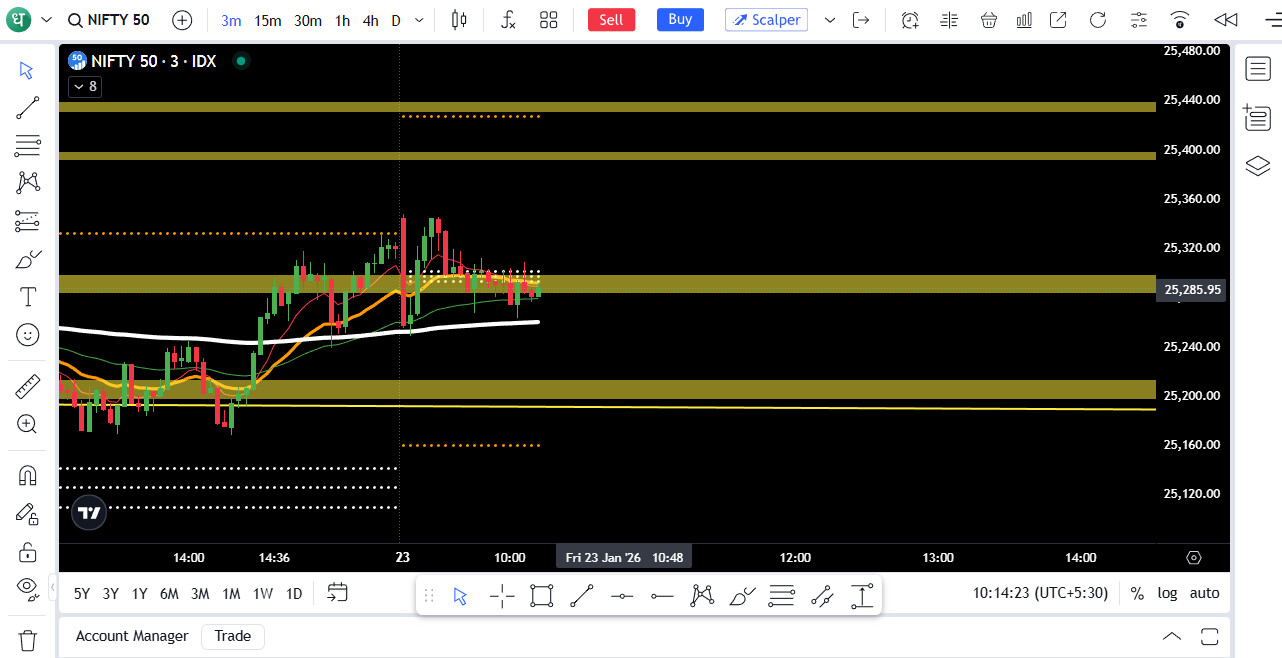Image resolution: width=1282 pixels, height=658 pixels.
Task: Open the candlestick chart style picker
Action: pos(459,20)
